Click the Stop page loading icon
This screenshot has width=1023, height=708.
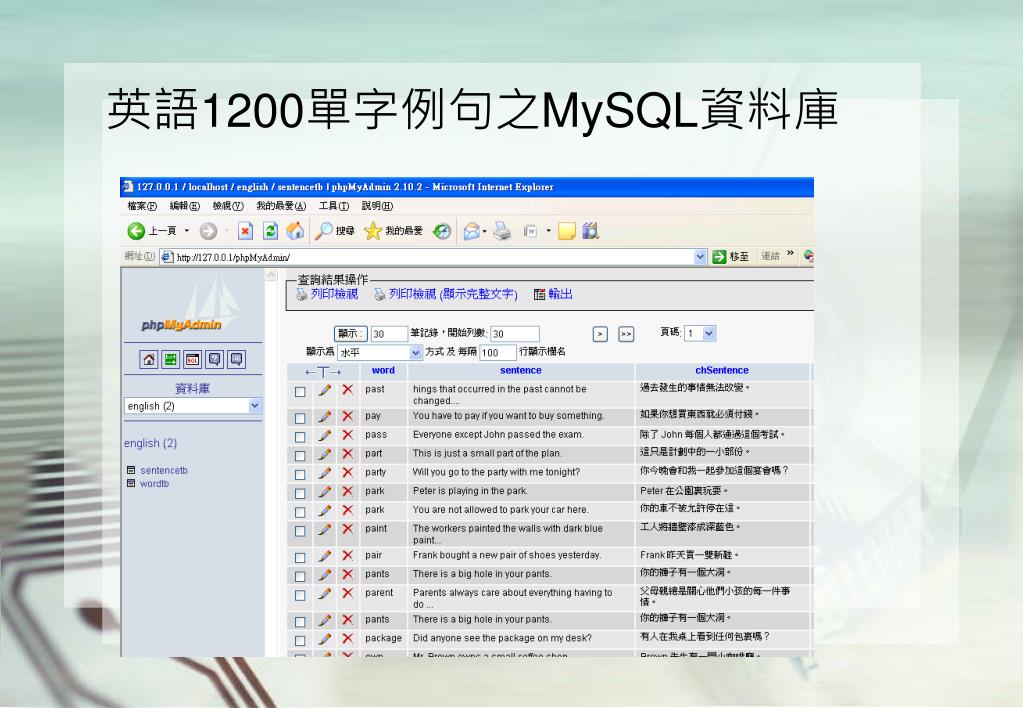click(245, 231)
